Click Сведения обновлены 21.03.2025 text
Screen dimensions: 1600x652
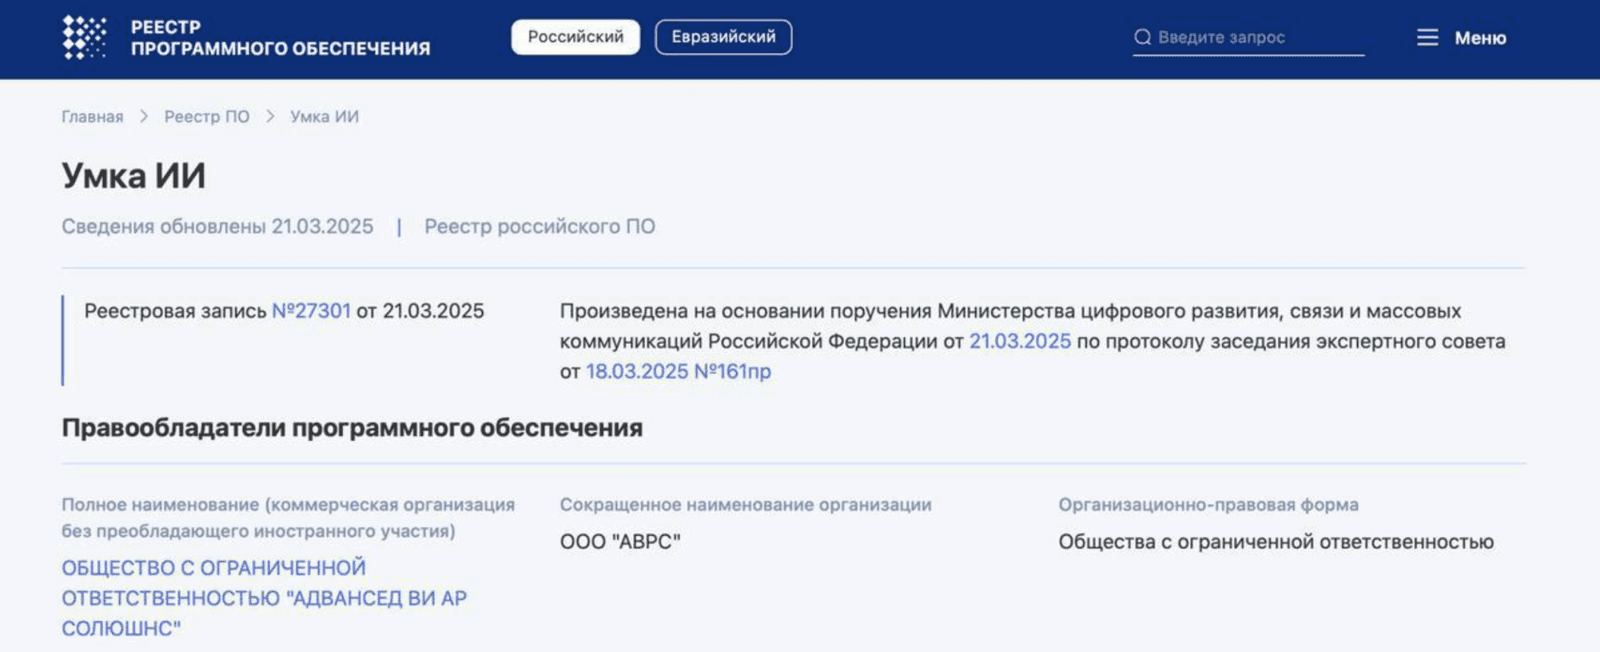click(217, 227)
